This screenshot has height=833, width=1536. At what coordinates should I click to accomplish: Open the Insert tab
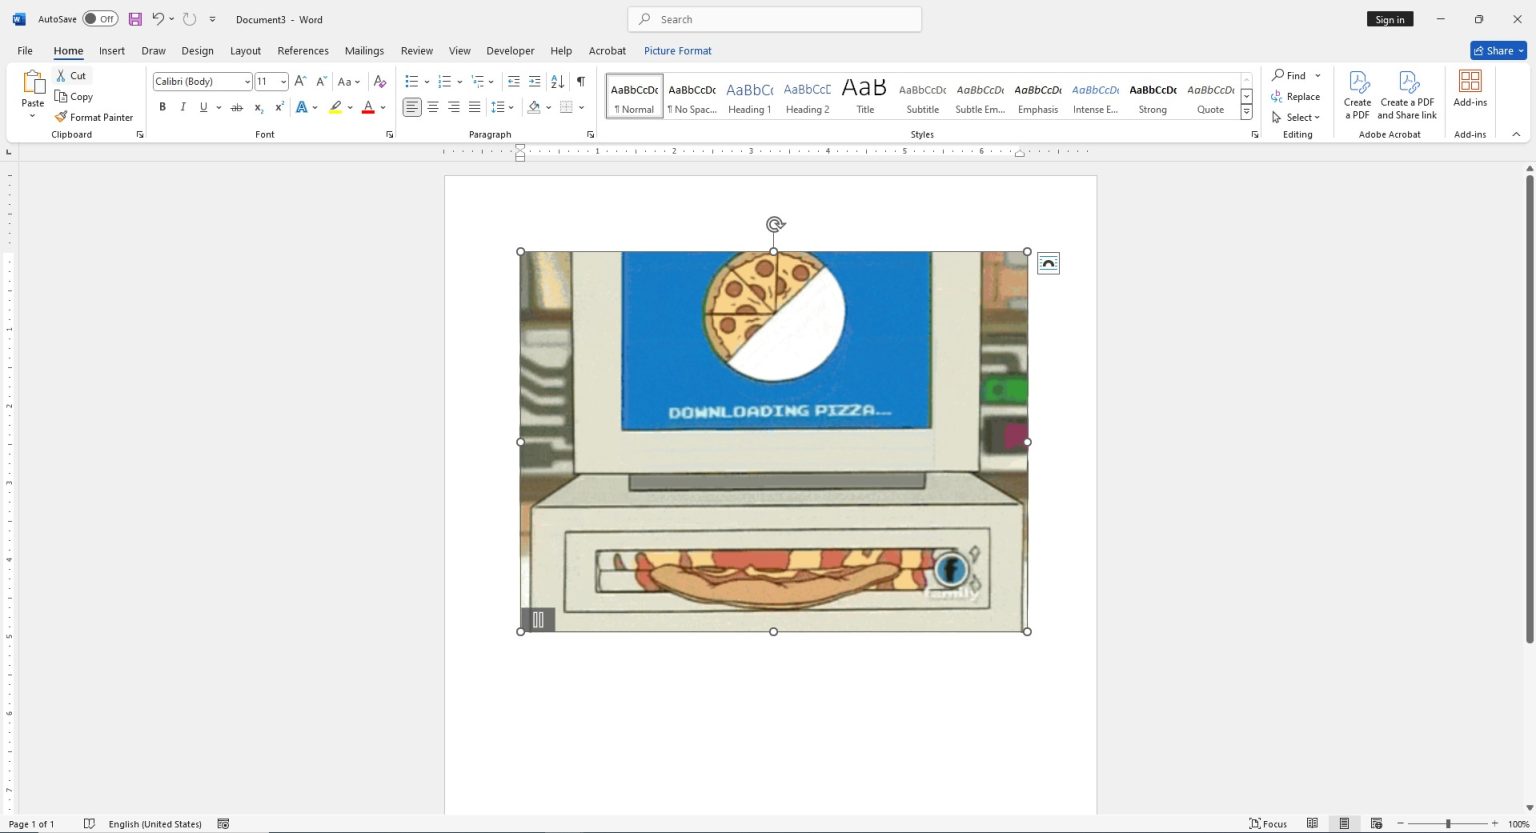point(112,51)
